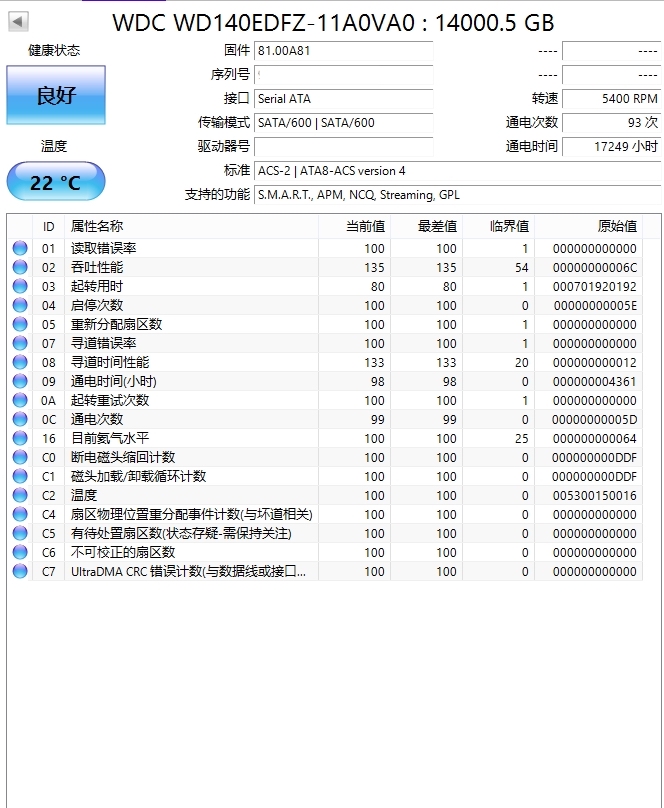
Task: Click the firmware field 81.00A81
Action: [x=344, y=51]
